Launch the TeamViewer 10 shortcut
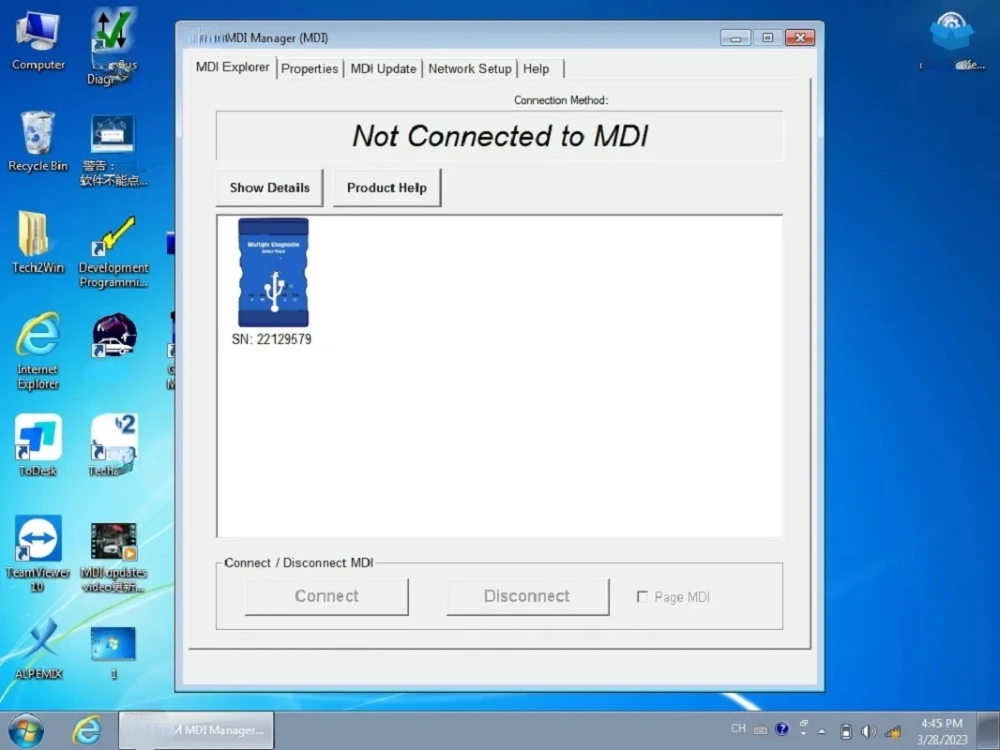This screenshot has width=1000, height=750. (x=38, y=554)
